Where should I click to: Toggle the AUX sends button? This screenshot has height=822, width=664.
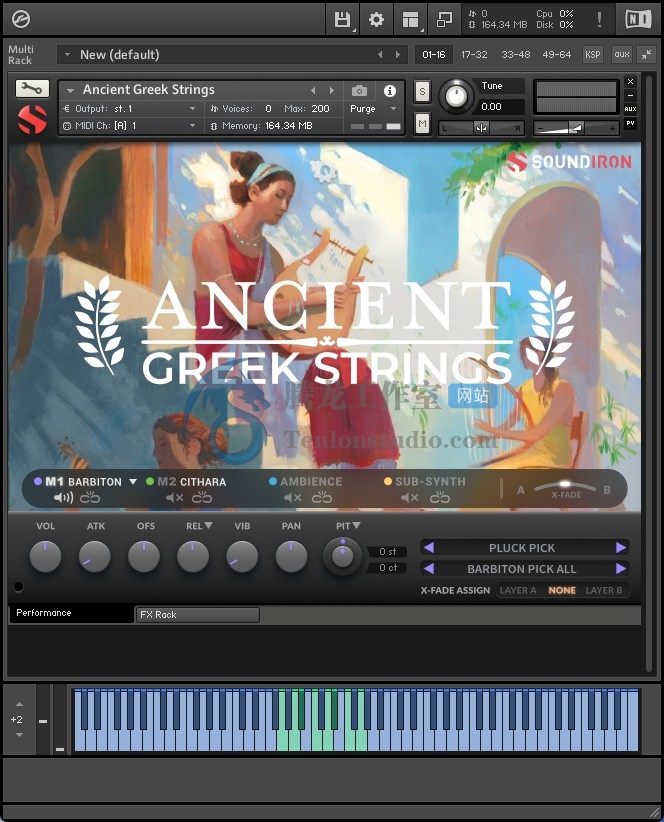tap(630, 109)
